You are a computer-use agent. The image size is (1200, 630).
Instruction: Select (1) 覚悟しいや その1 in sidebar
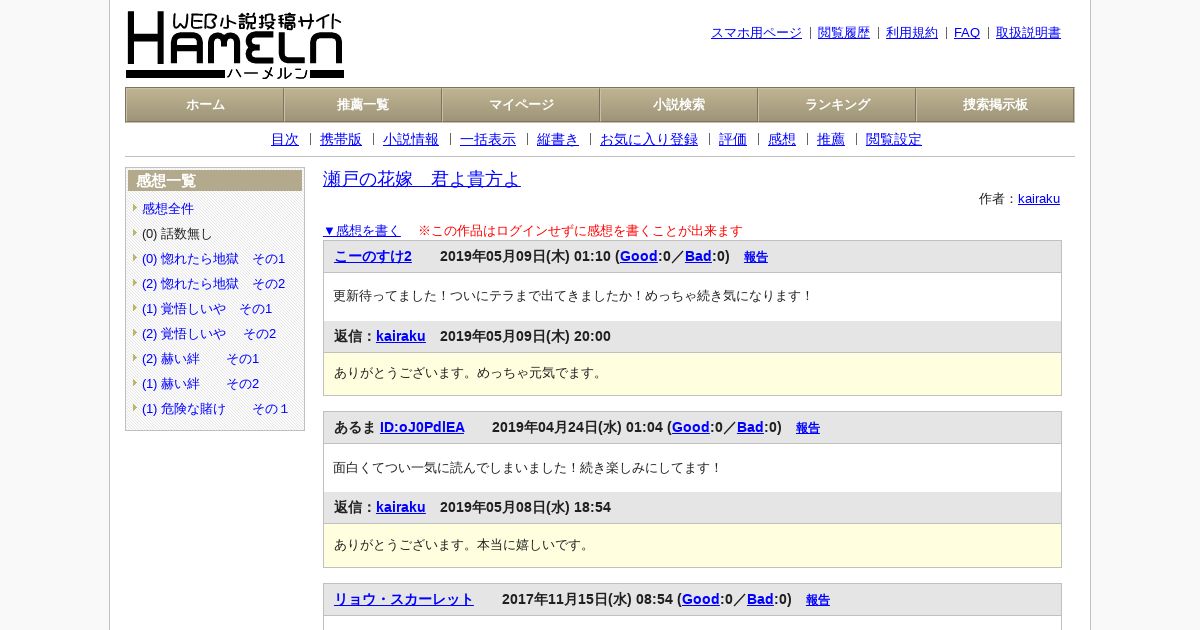pyautogui.click(x=207, y=309)
